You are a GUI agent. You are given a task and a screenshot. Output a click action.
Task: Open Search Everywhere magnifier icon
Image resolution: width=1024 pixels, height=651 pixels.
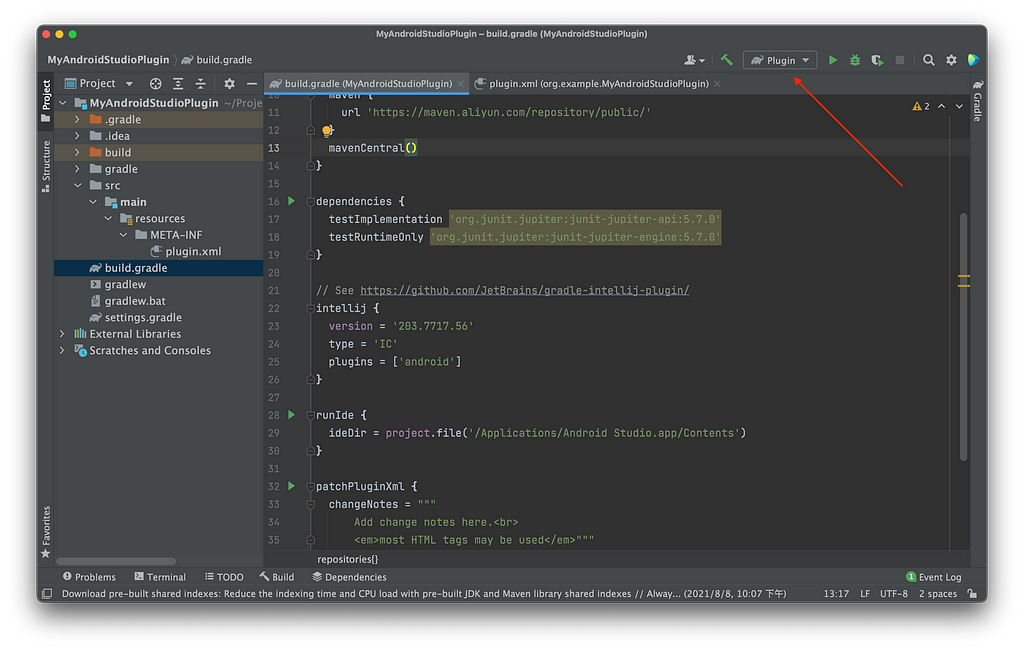point(928,60)
